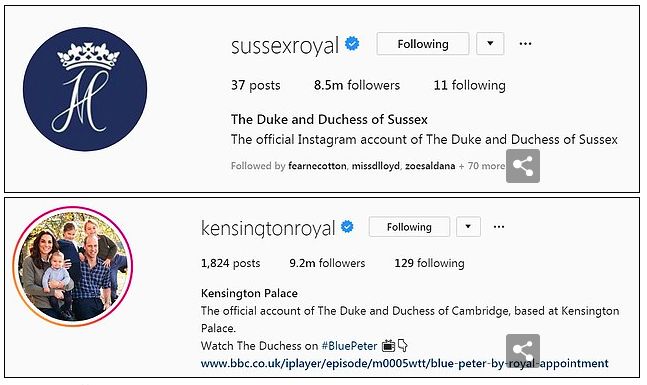The image size is (647, 385).
Task: Open sussexroyal 11 following list
Action: click(470, 85)
